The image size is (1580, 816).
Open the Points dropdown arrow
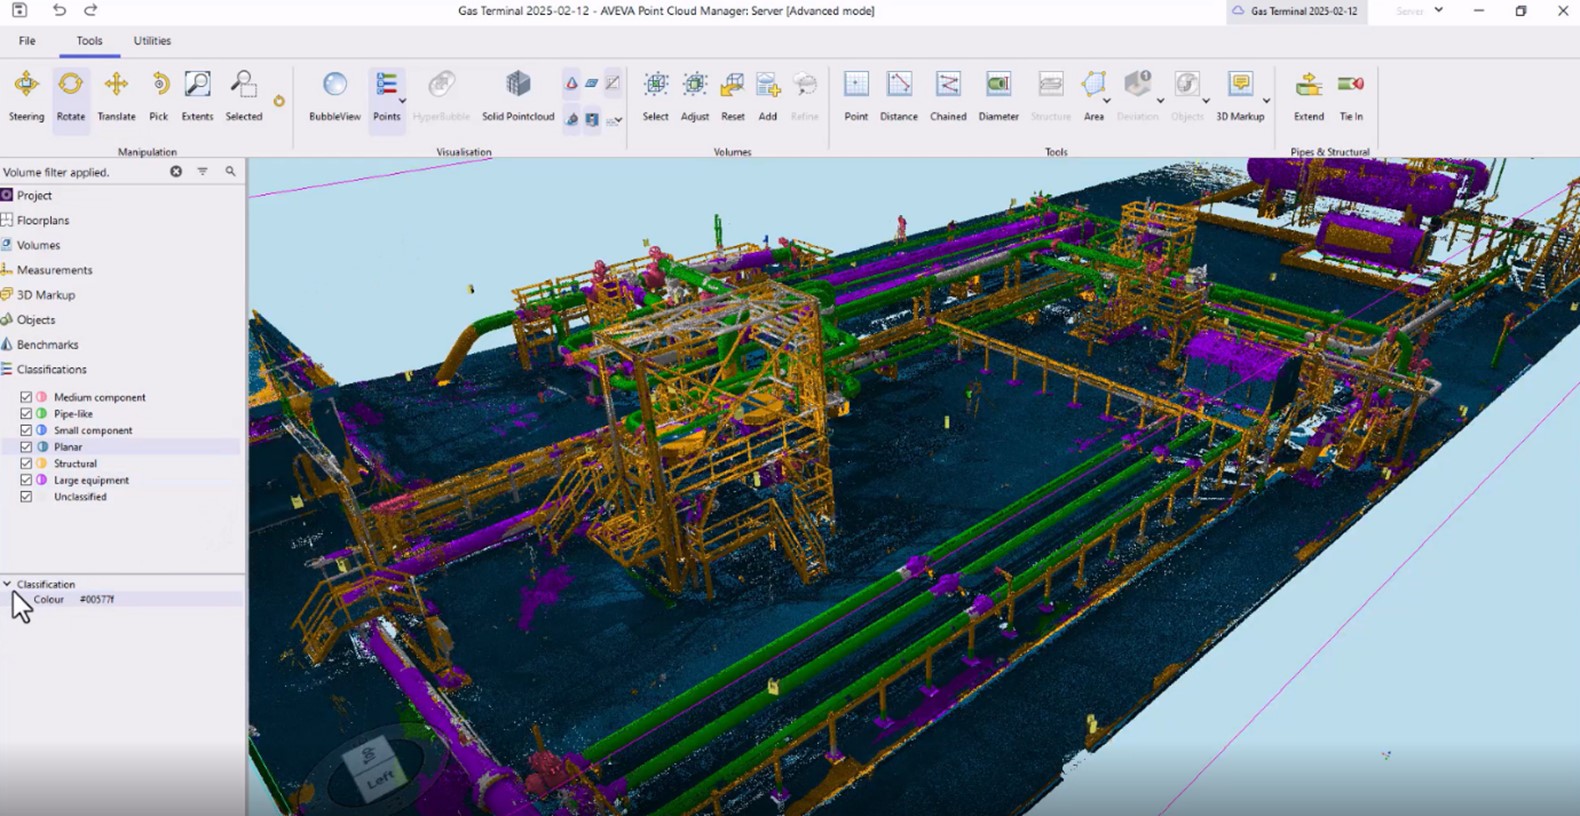point(403,101)
